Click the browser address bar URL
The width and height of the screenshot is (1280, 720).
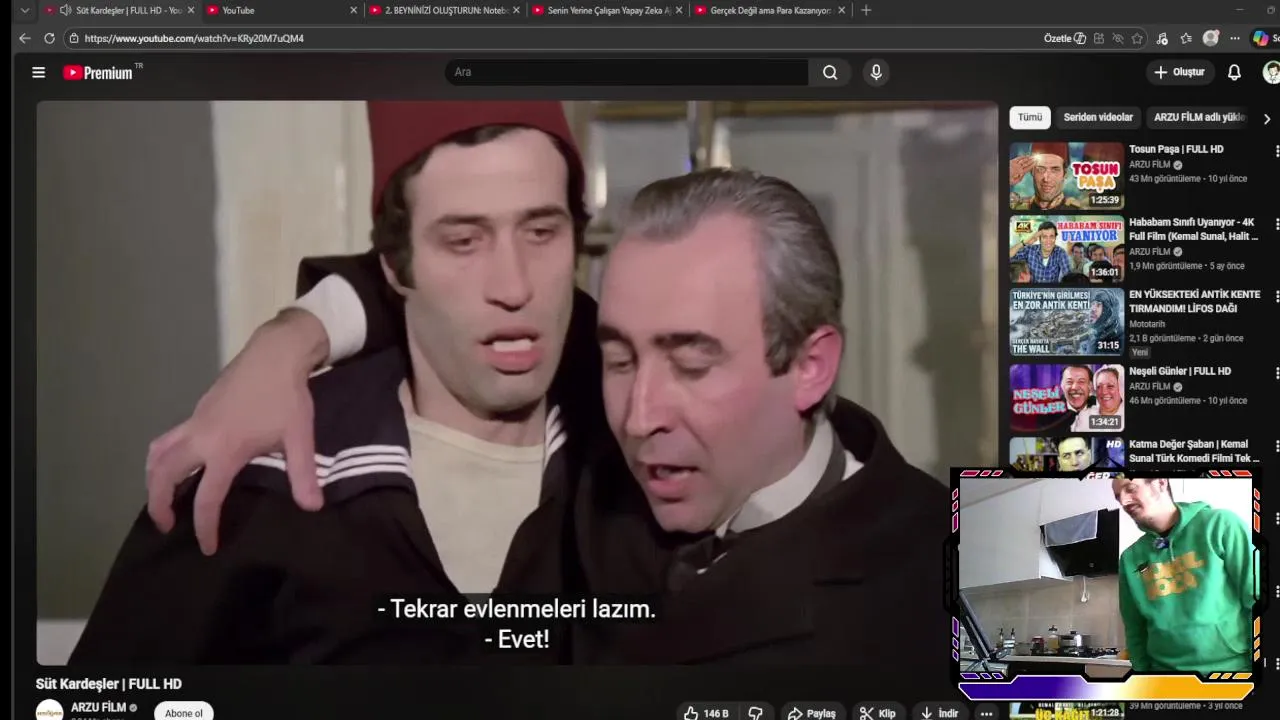pyautogui.click(x=194, y=38)
